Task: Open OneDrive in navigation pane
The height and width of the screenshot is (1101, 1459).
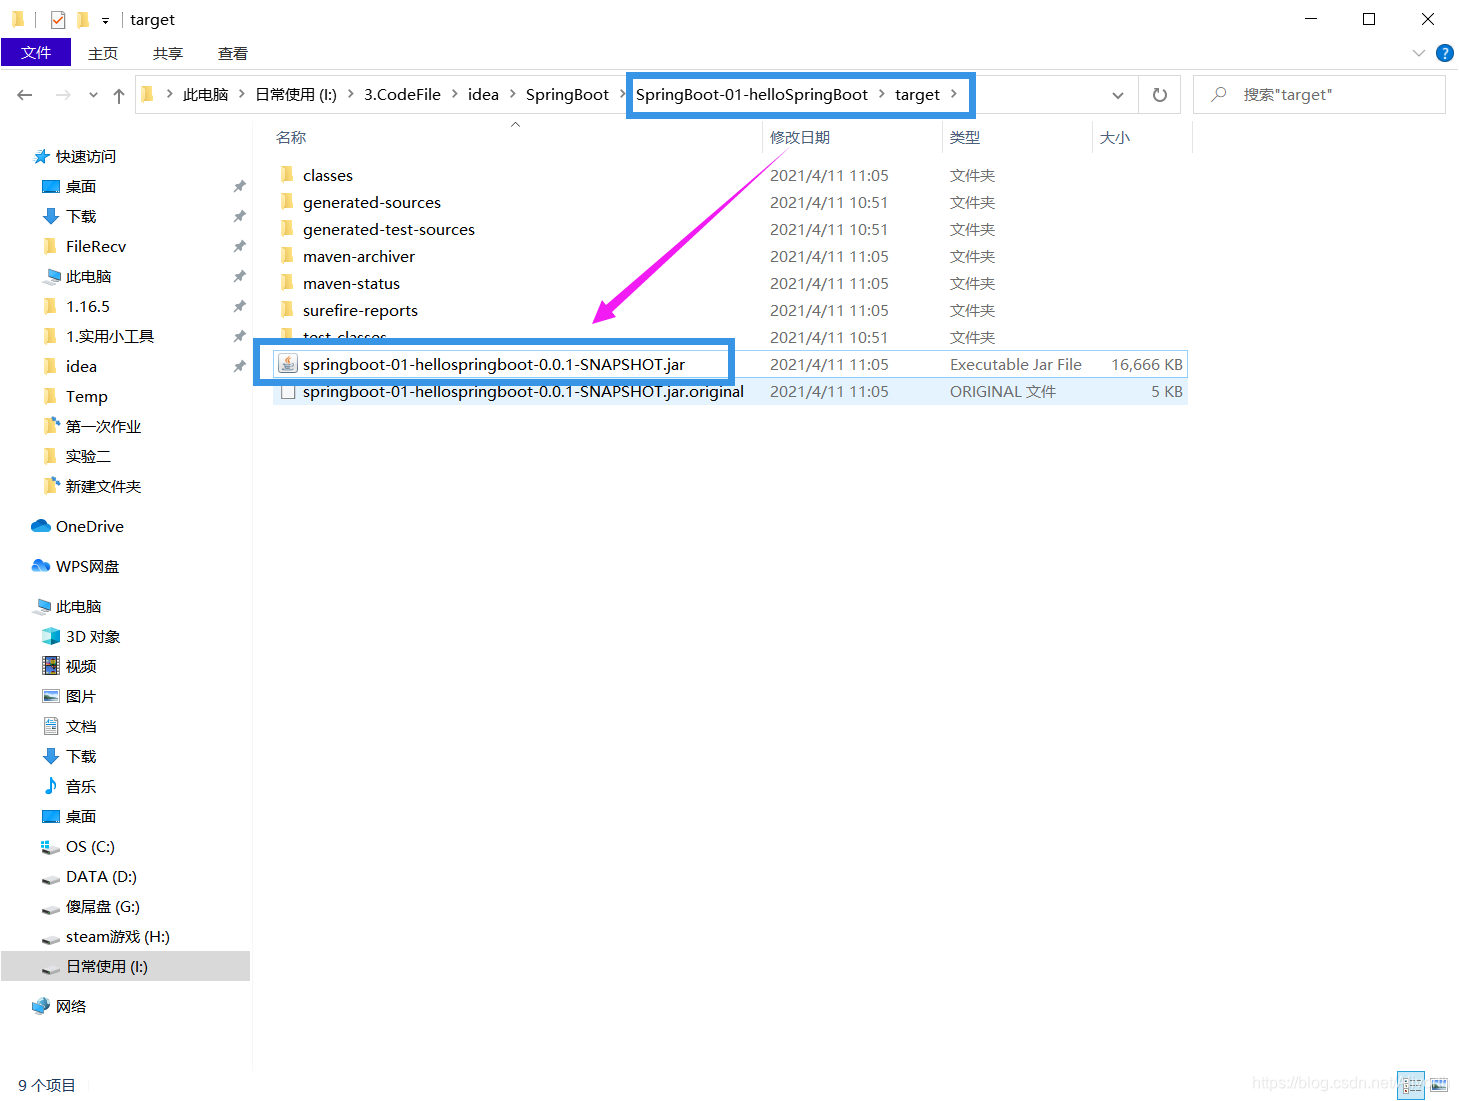Action: [x=90, y=527]
